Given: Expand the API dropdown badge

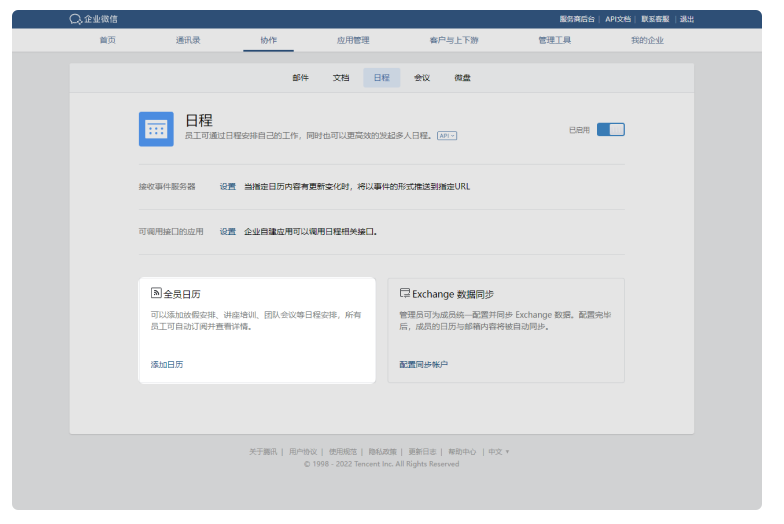Looking at the screenshot, I should tap(447, 135).
